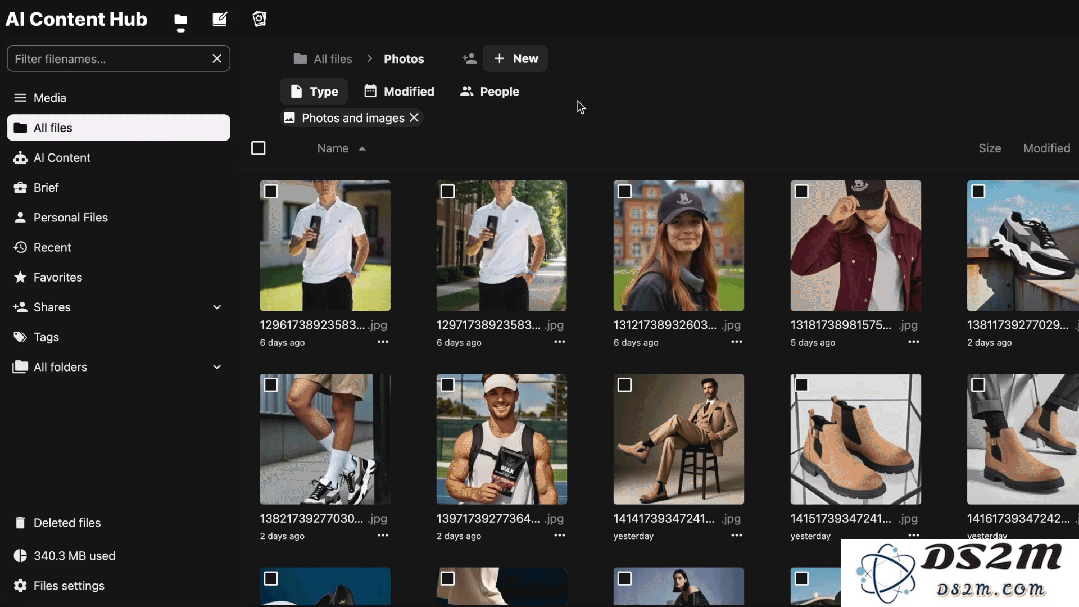Viewport: 1079px width, 607px height.
Task: Open thumbnail of man seated in tan suit
Action: pyautogui.click(x=679, y=439)
